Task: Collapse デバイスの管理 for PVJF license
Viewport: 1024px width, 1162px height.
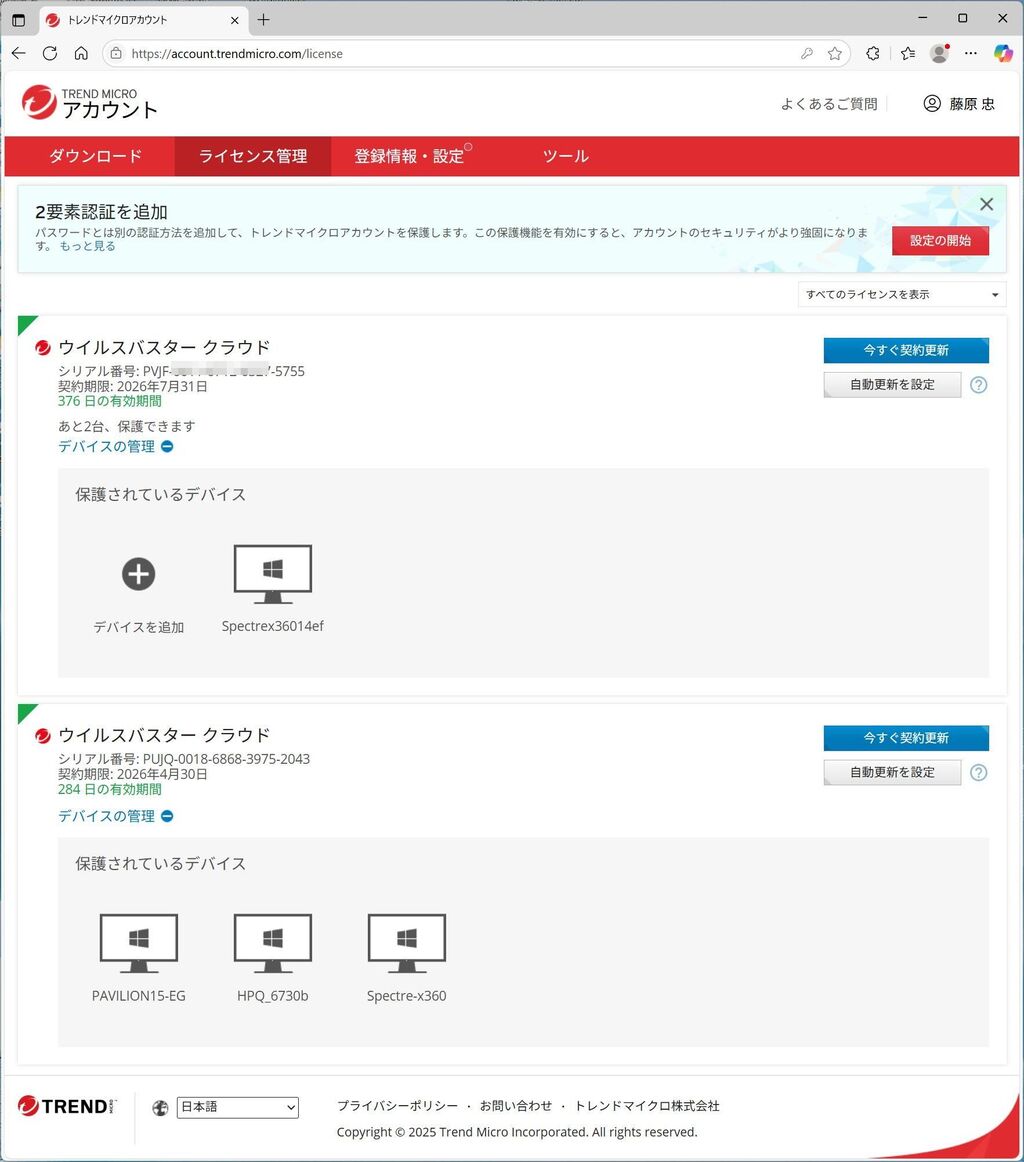Action: 116,446
